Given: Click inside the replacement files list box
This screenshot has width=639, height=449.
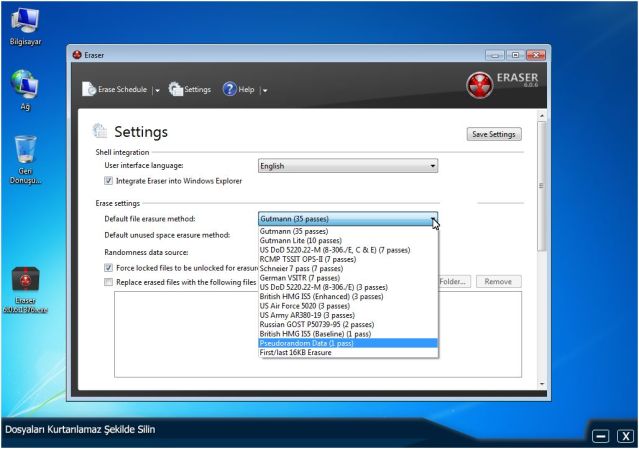Looking at the screenshot, I should coord(318,335).
